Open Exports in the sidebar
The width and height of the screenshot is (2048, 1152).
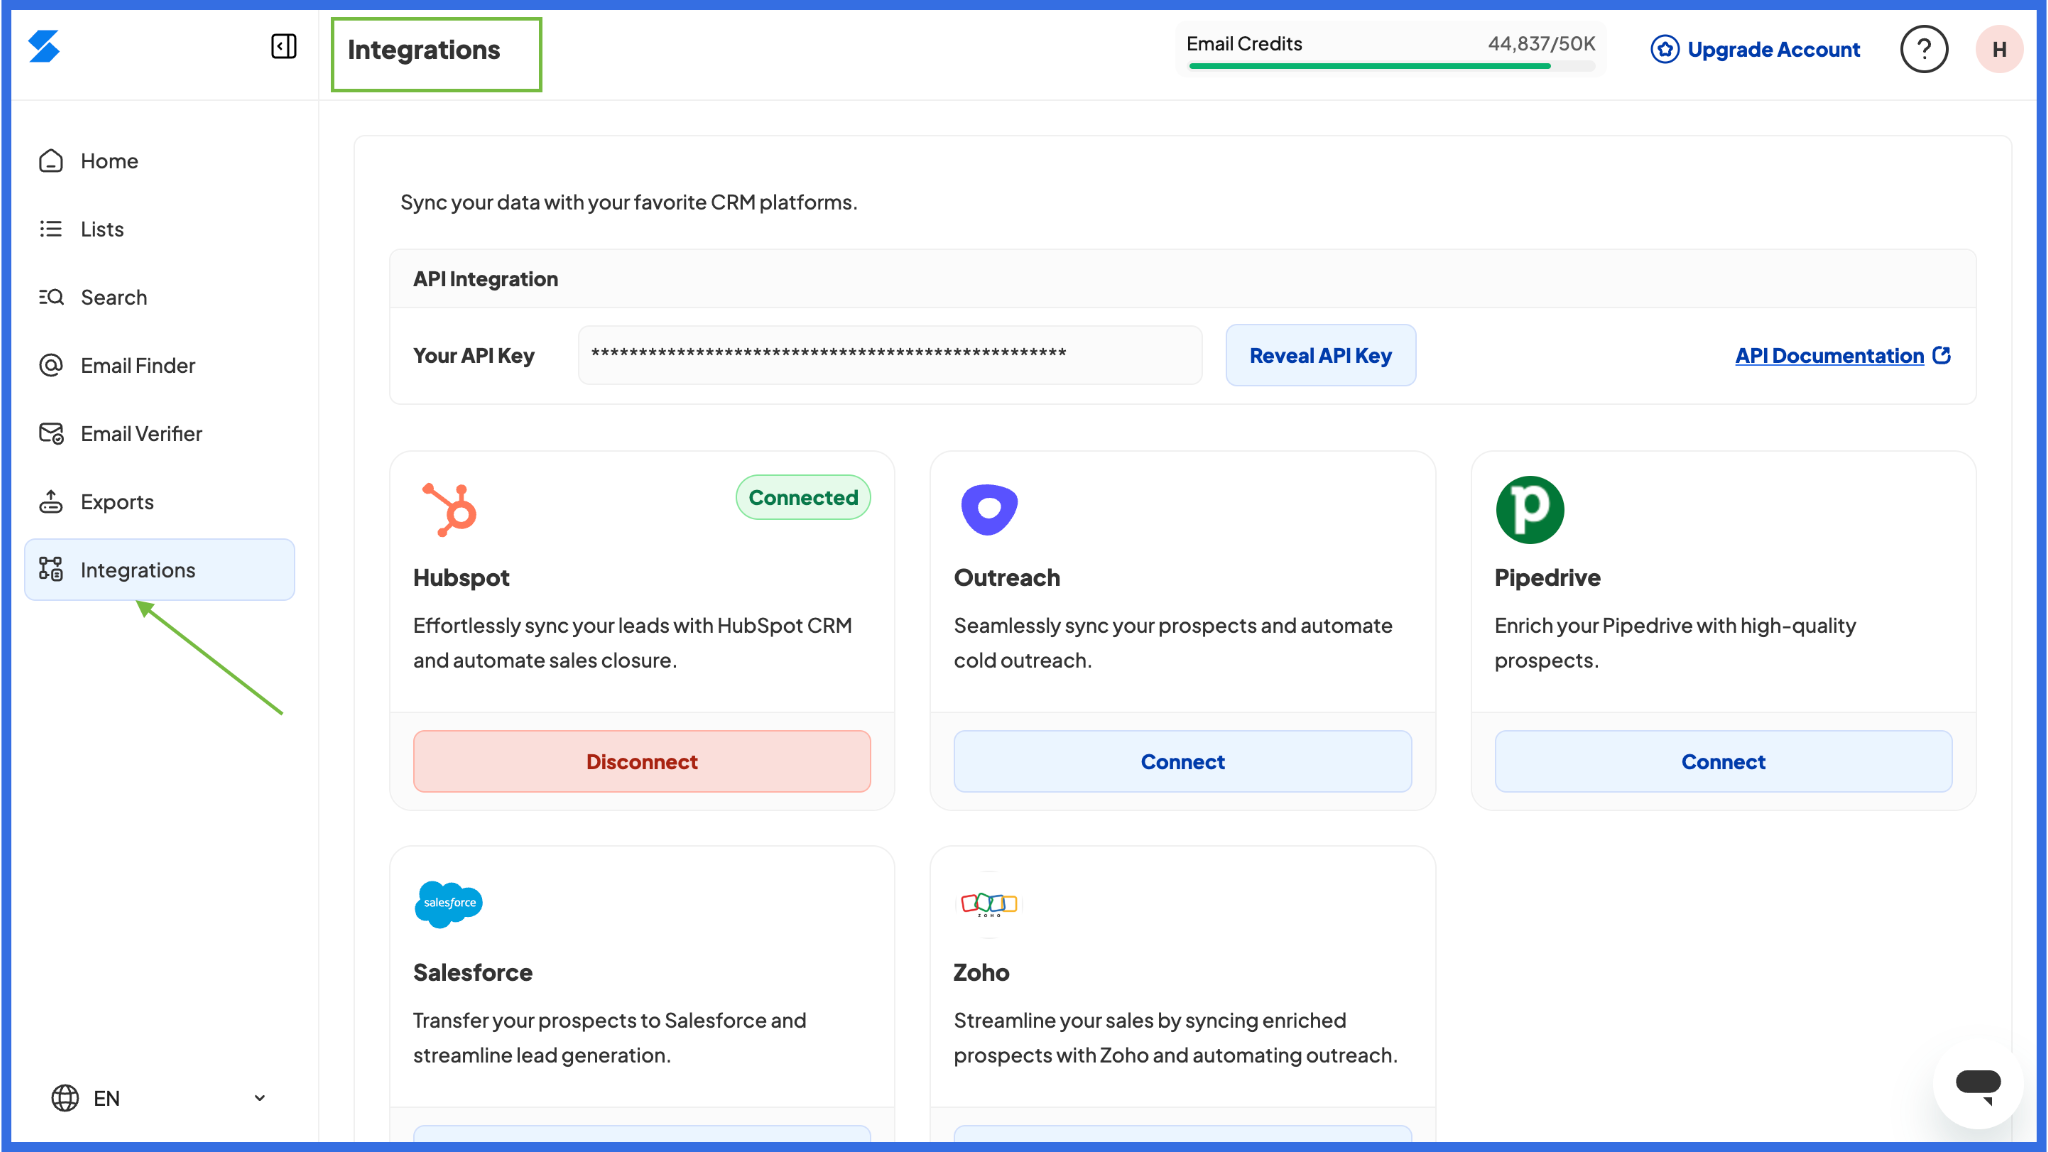[x=160, y=501]
